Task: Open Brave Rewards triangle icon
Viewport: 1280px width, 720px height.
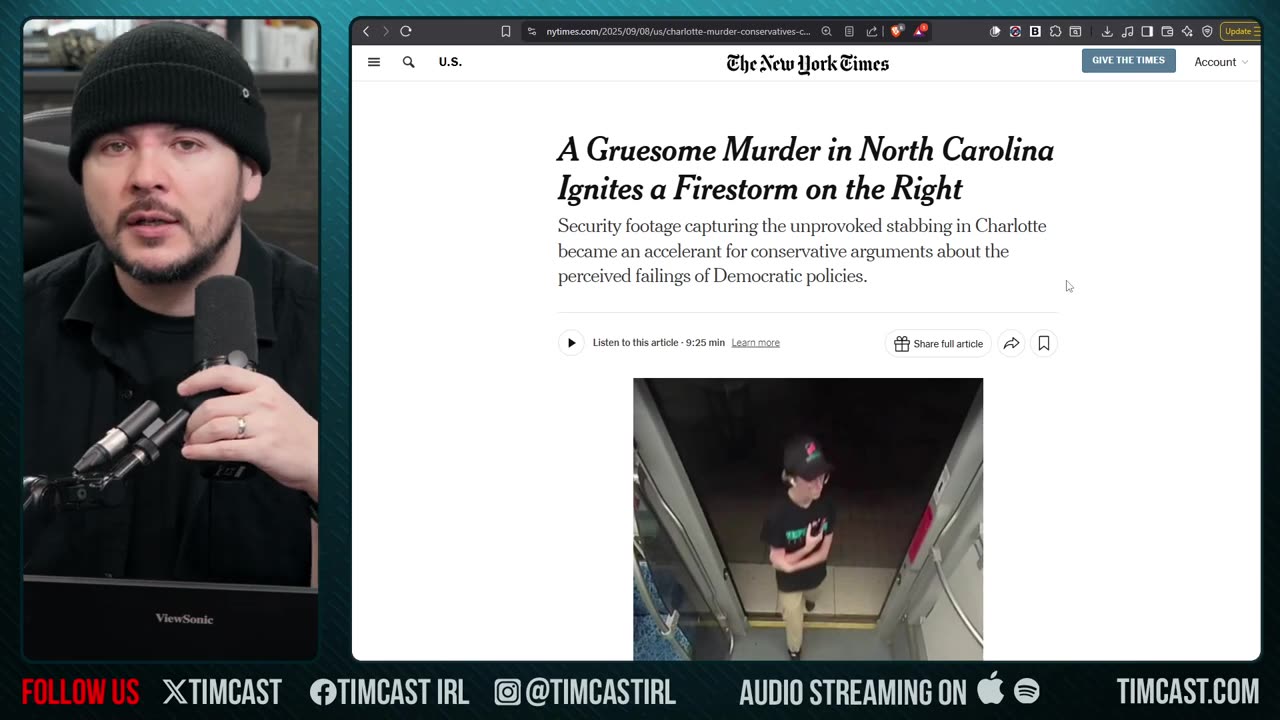Action: click(920, 31)
